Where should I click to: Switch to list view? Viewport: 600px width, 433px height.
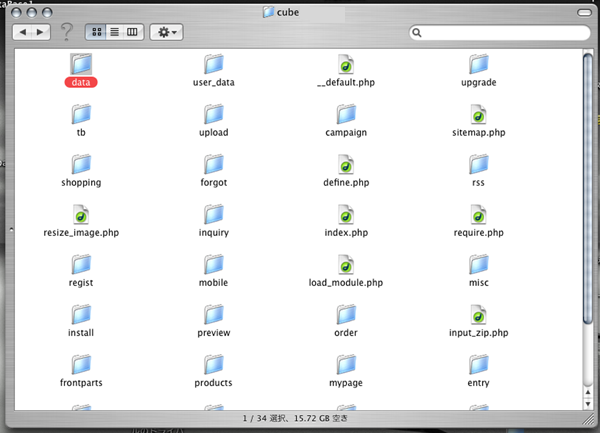coord(114,32)
